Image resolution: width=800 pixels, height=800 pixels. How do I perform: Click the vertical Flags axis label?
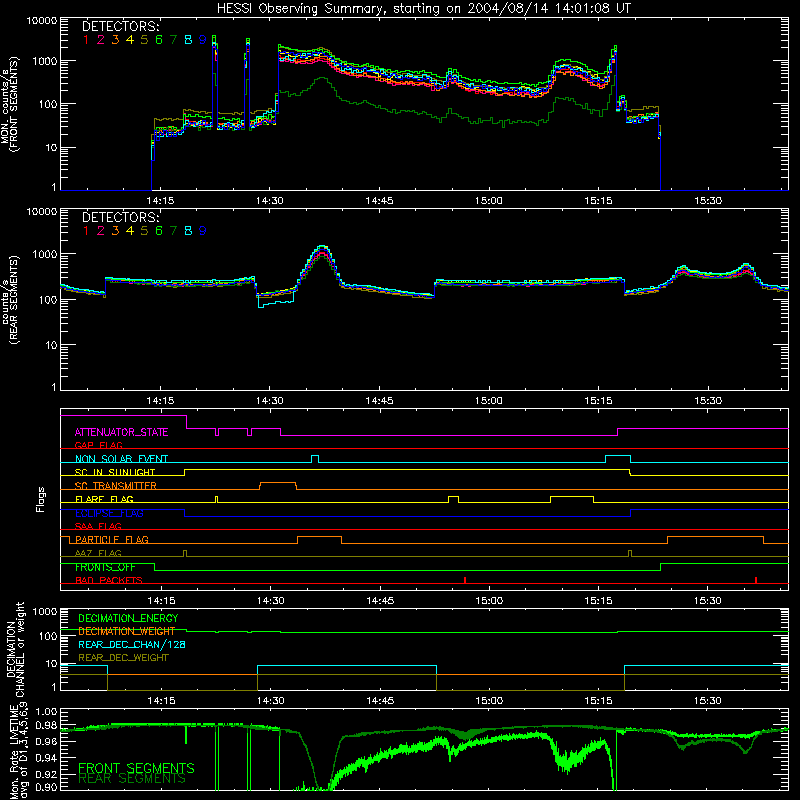click(40, 499)
